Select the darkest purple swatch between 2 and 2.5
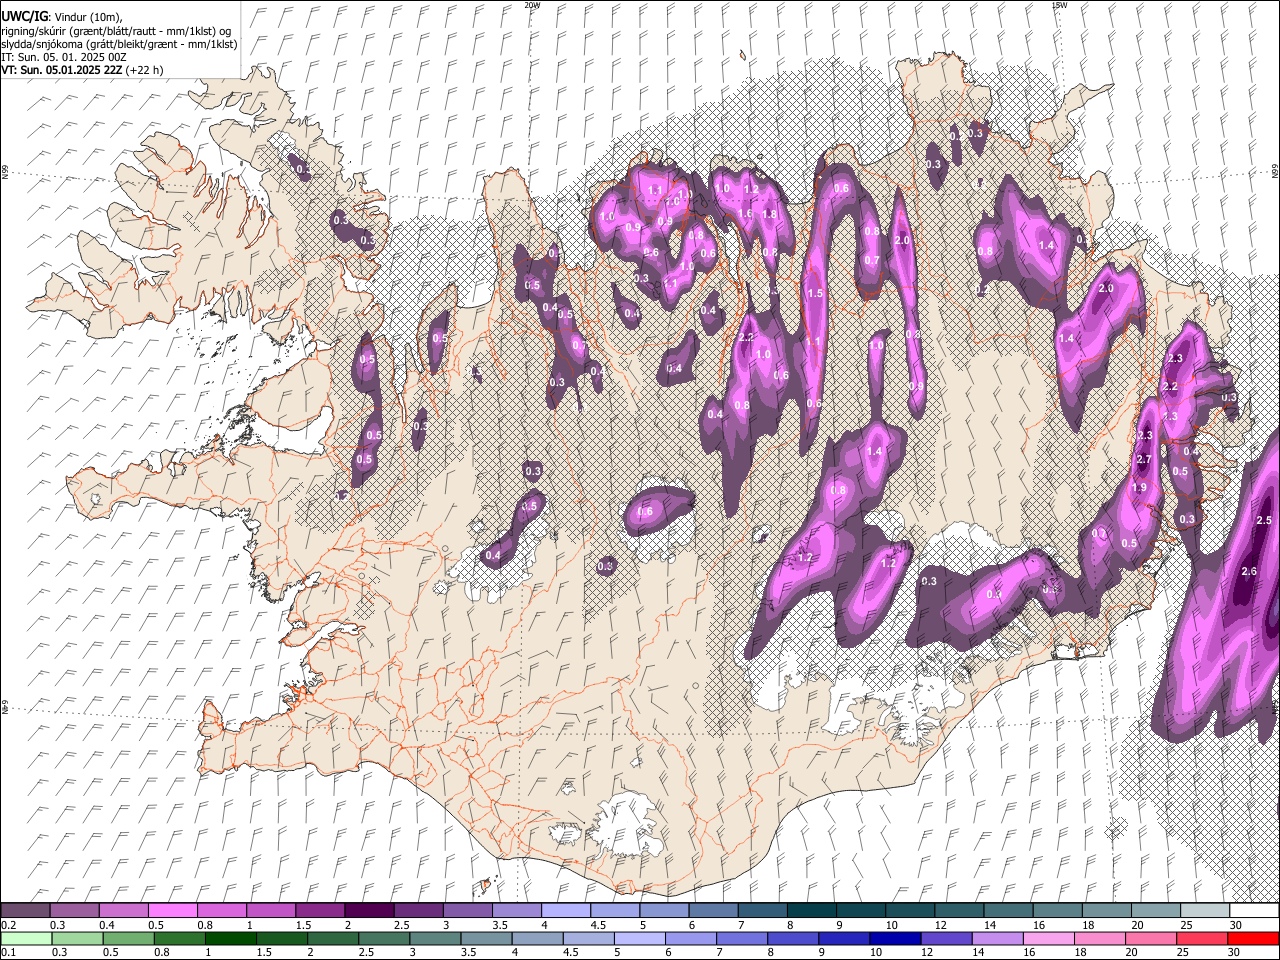This screenshot has width=1280, height=960. tap(368, 911)
